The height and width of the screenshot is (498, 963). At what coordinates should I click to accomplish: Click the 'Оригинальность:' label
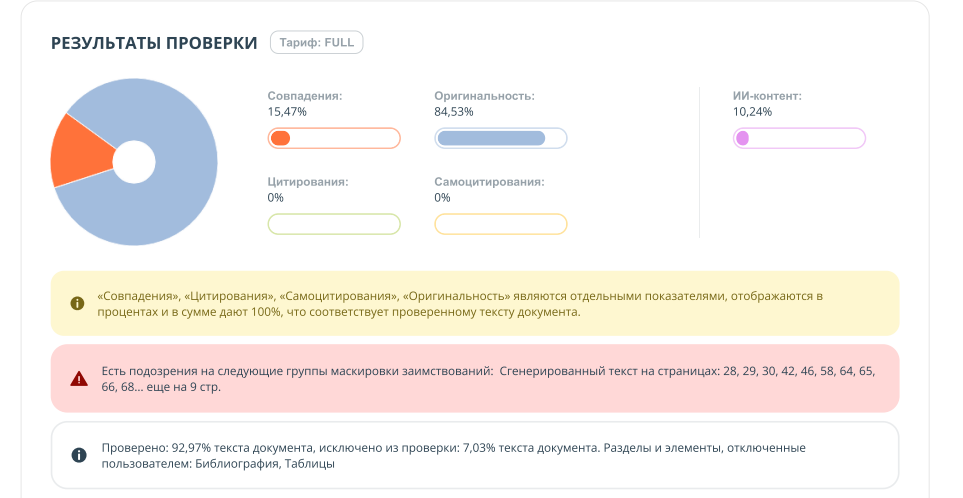point(484,96)
